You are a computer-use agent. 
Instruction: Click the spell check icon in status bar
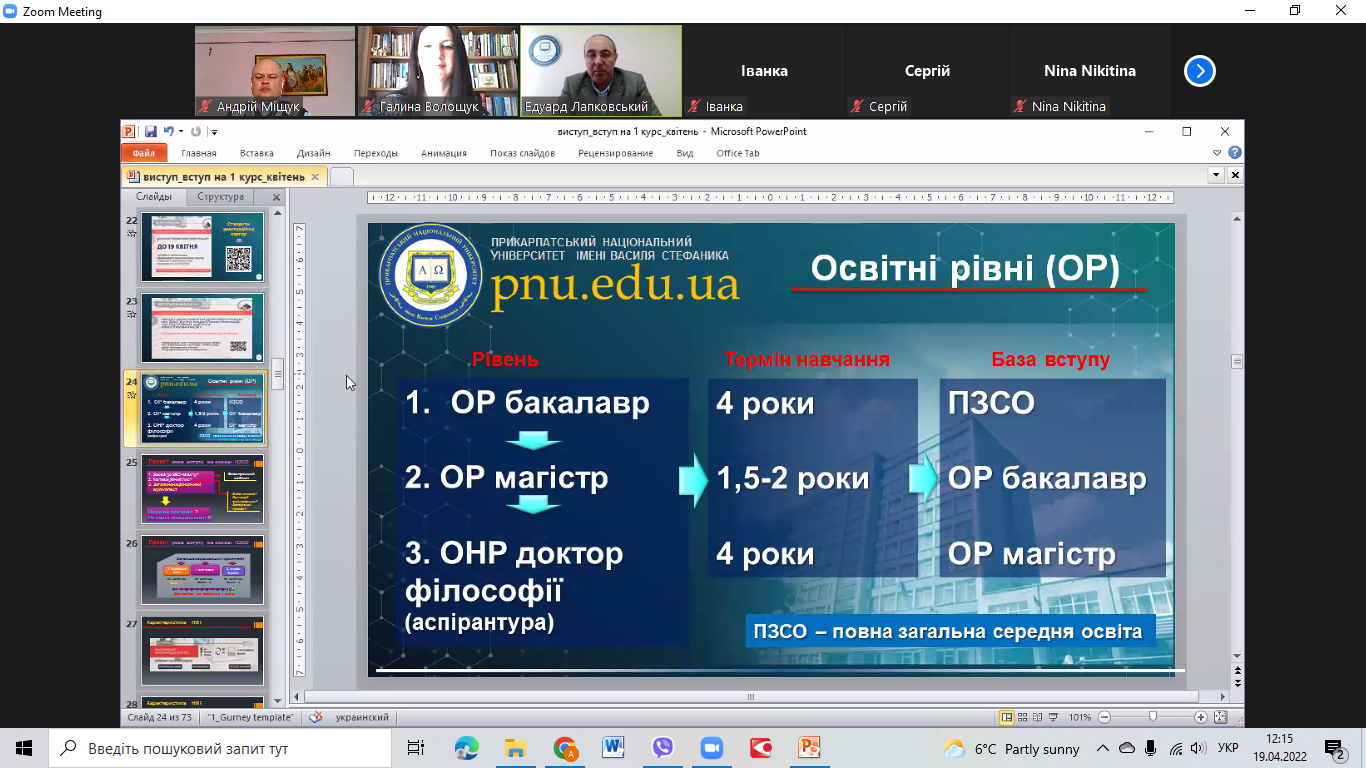pyautogui.click(x=316, y=717)
